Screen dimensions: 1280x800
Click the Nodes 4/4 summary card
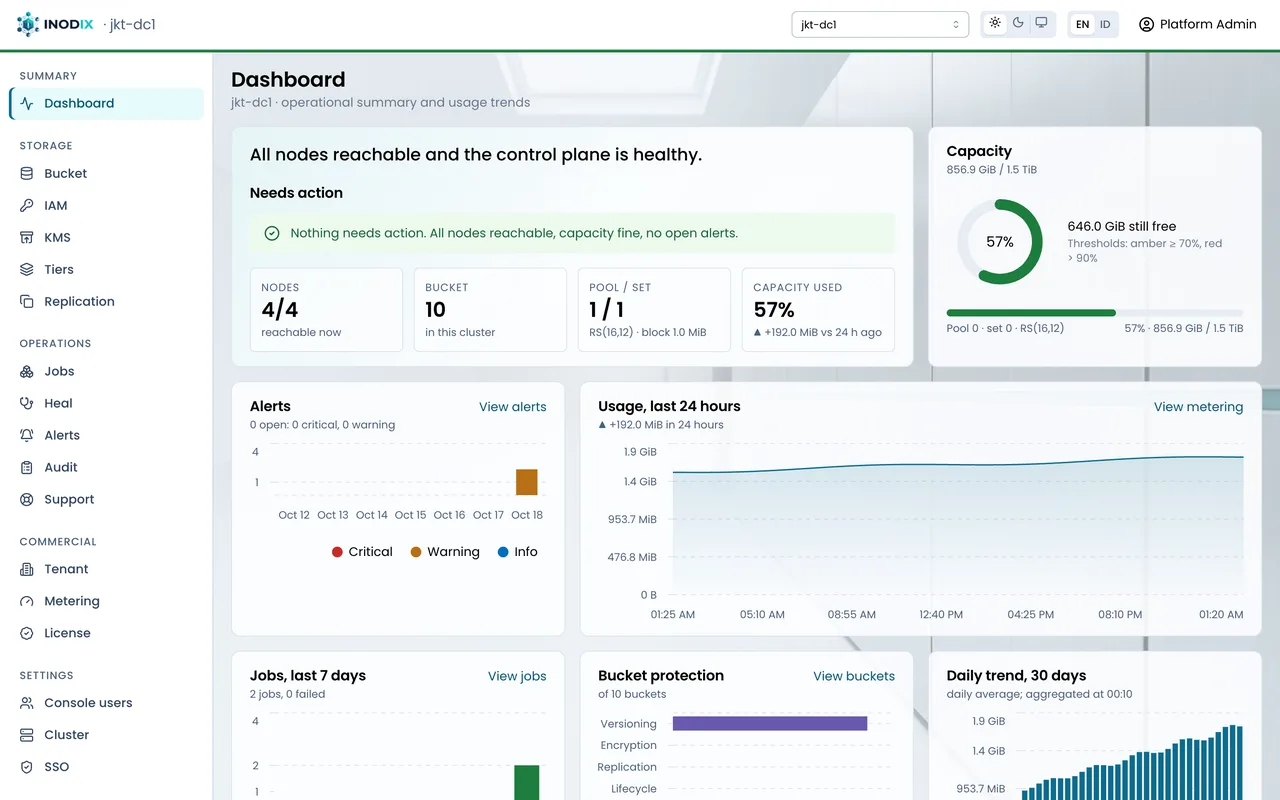point(326,310)
